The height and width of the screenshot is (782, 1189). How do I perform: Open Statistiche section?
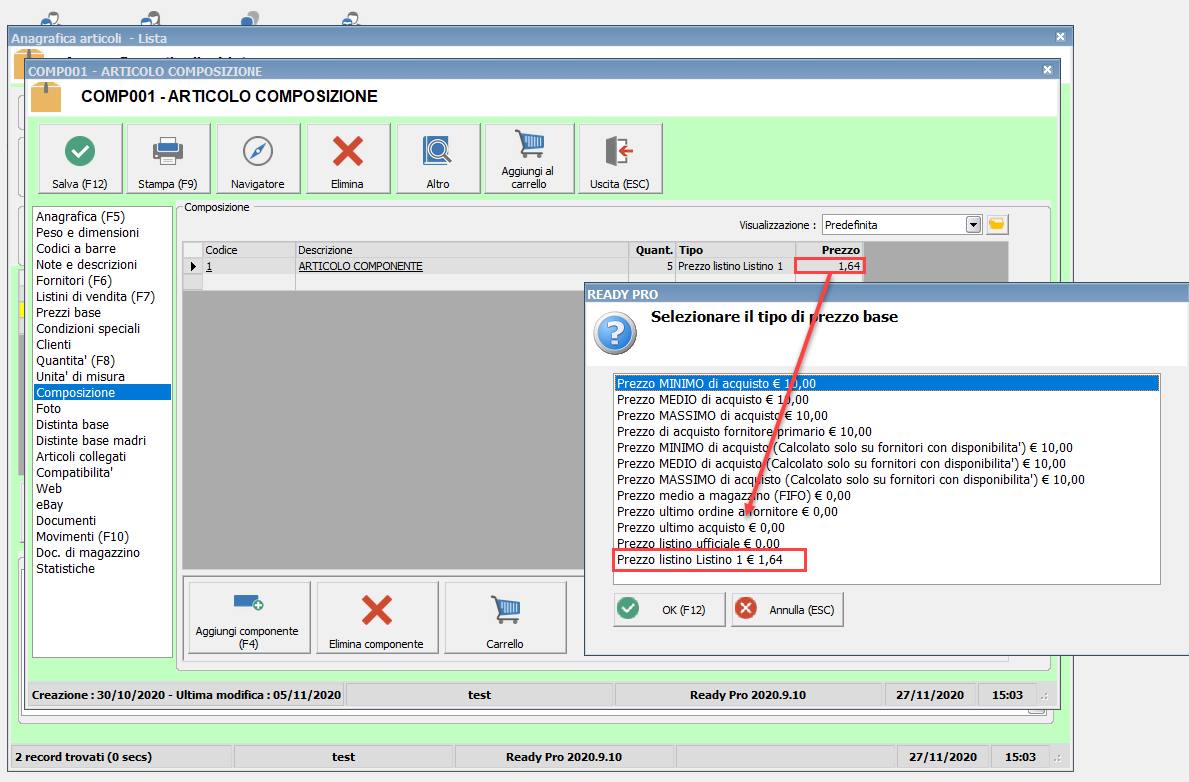click(65, 568)
